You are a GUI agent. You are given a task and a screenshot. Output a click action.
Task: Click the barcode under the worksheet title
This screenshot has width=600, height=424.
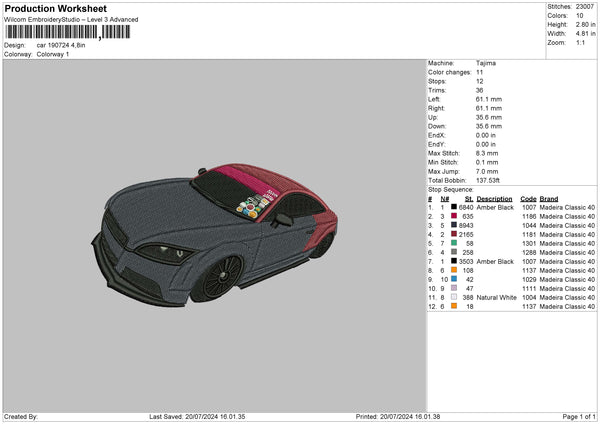tap(67, 32)
